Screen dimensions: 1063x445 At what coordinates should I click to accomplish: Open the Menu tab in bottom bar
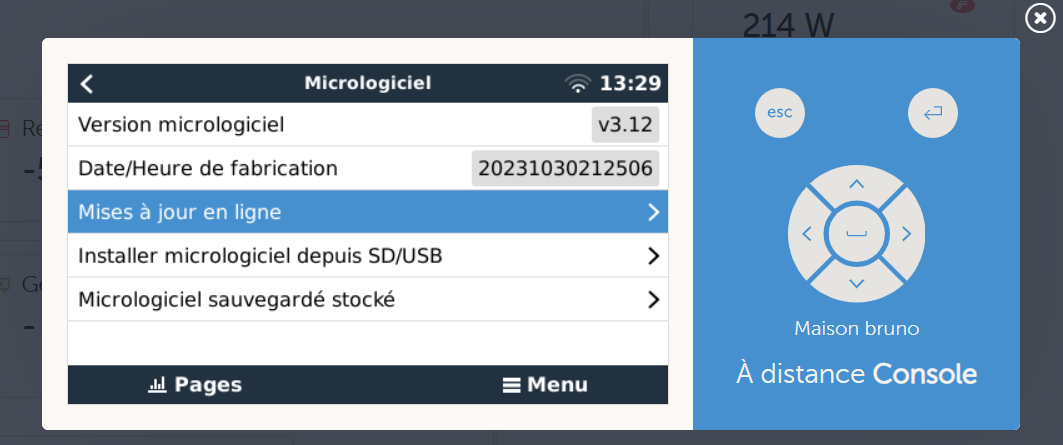545,385
